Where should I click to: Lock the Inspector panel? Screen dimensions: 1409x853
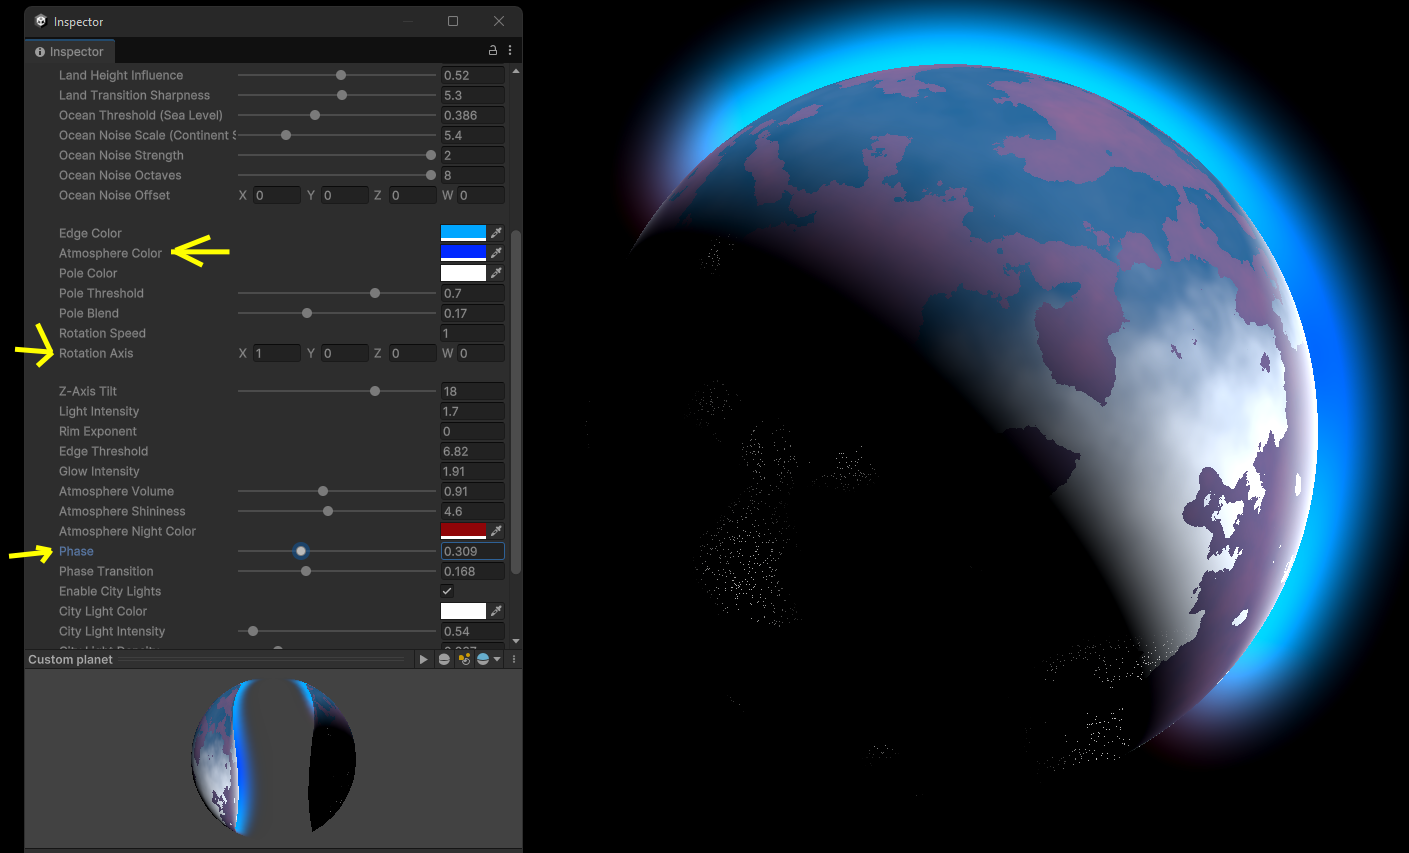point(492,50)
